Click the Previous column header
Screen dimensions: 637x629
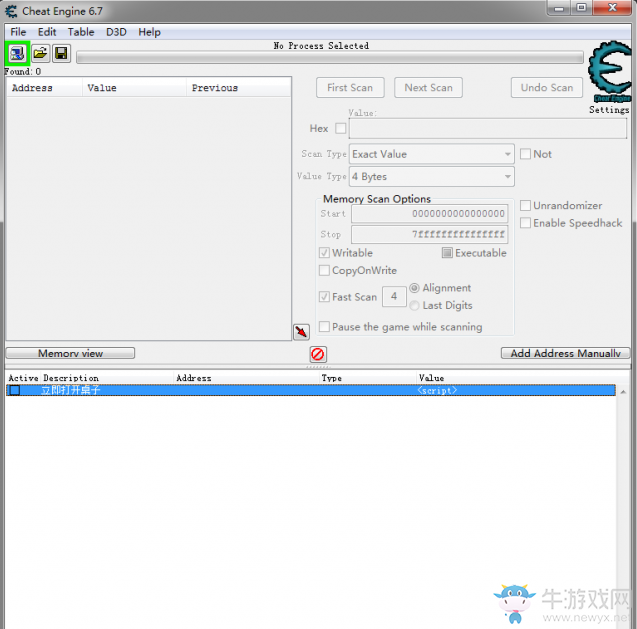(x=238, y=88)
